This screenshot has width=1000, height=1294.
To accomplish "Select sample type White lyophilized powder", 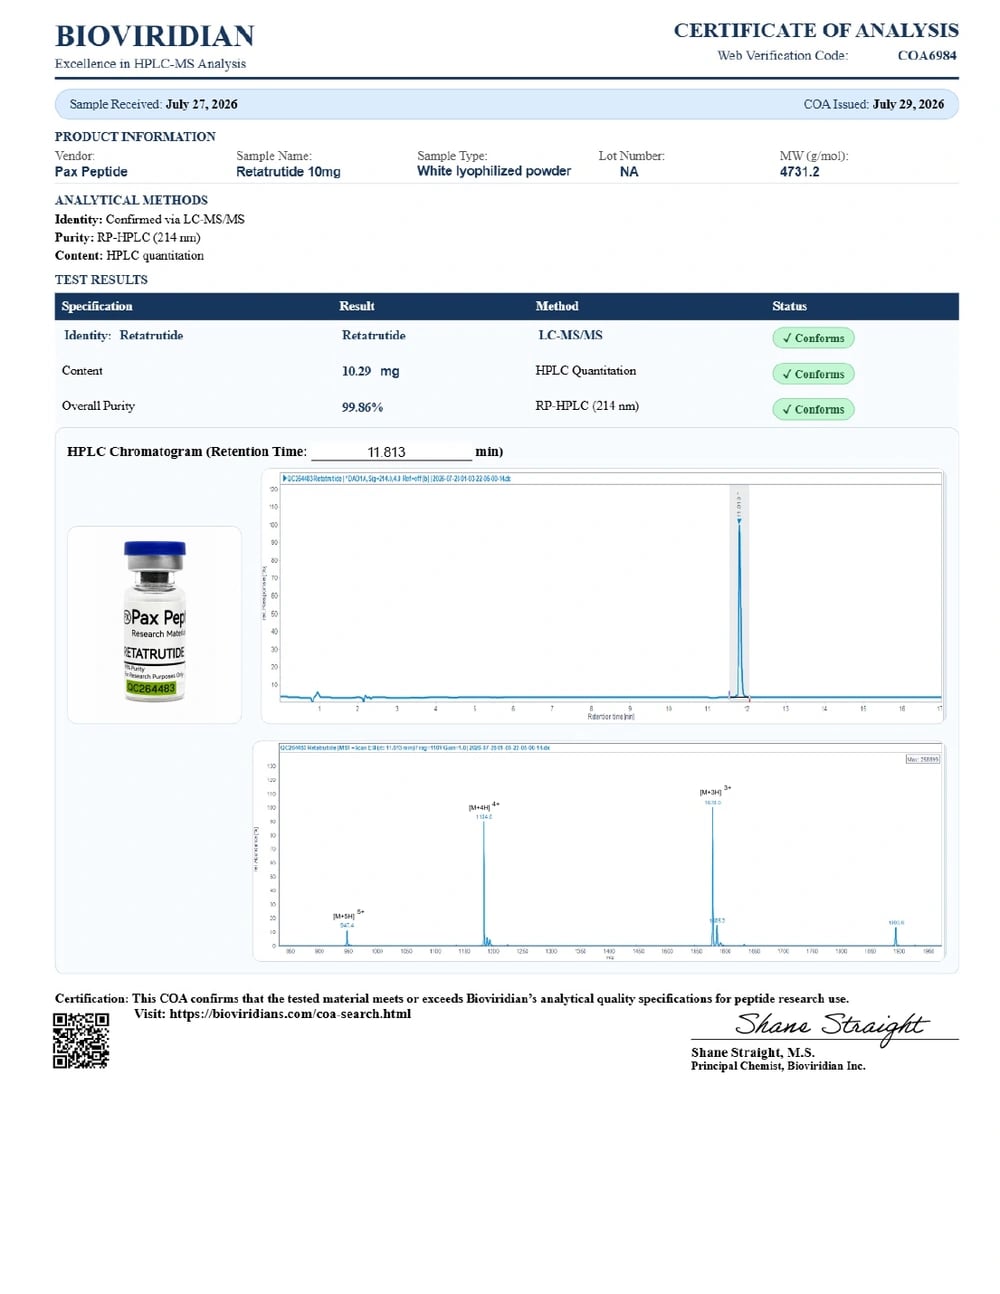I will click(x=494, y=171).
